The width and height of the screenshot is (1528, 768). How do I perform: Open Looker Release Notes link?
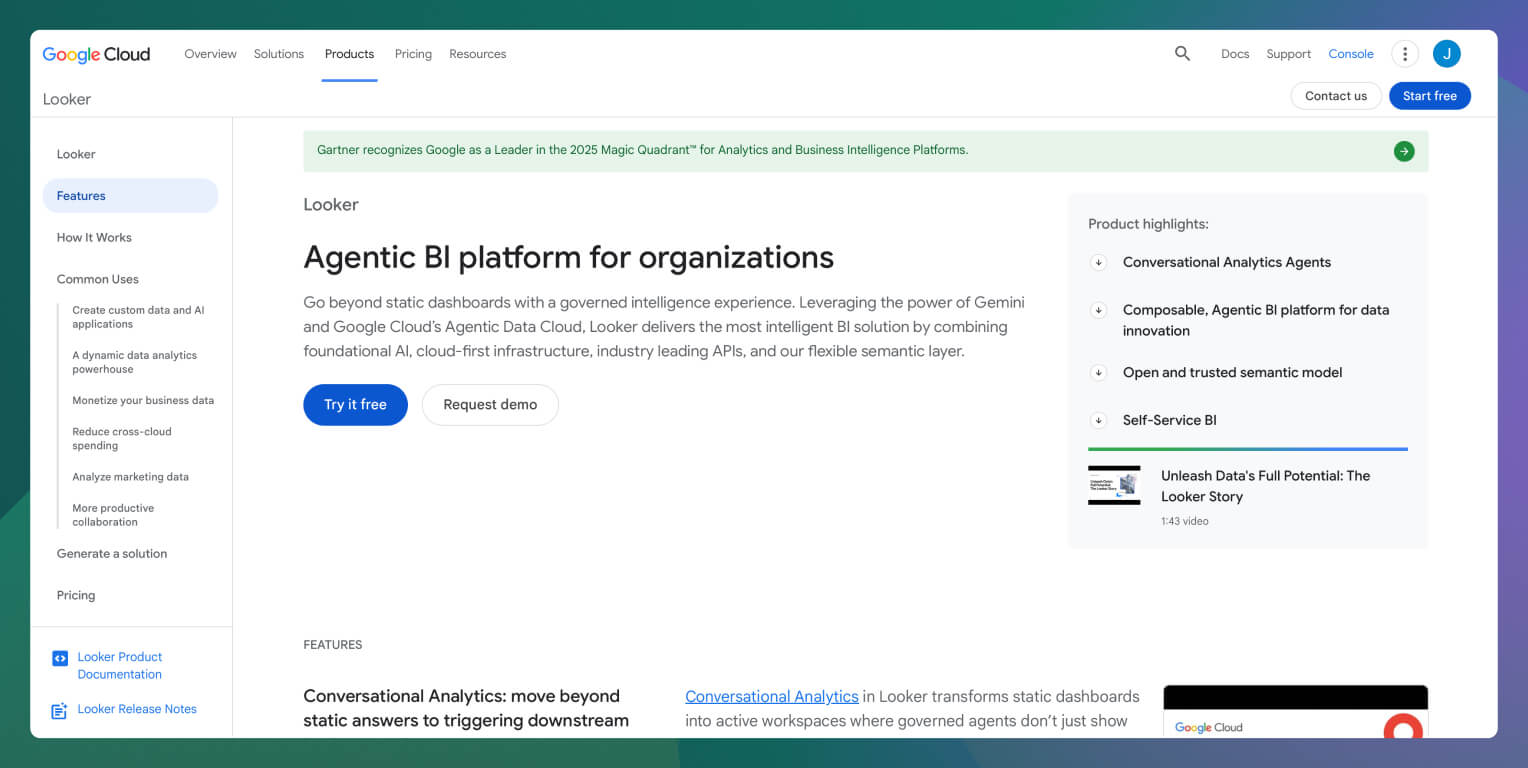coord(137,710)
